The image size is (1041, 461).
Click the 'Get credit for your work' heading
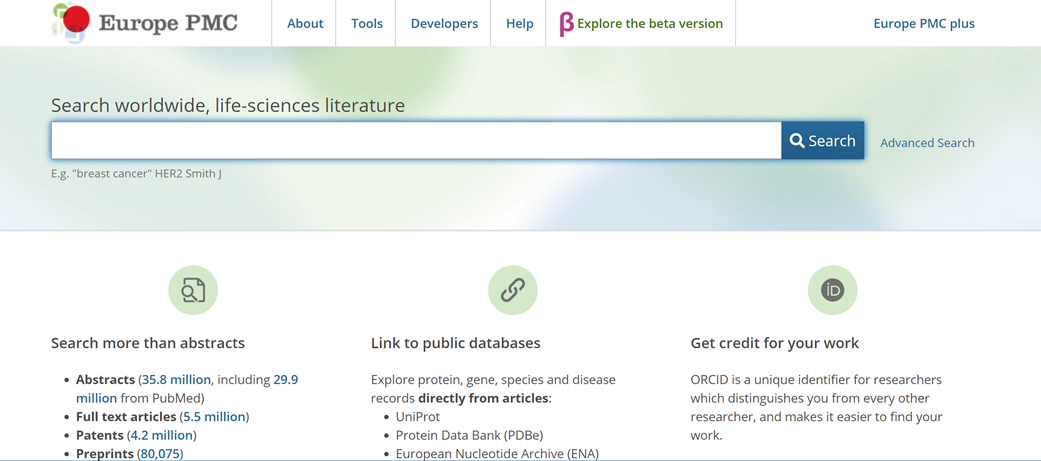pos(775,343)
